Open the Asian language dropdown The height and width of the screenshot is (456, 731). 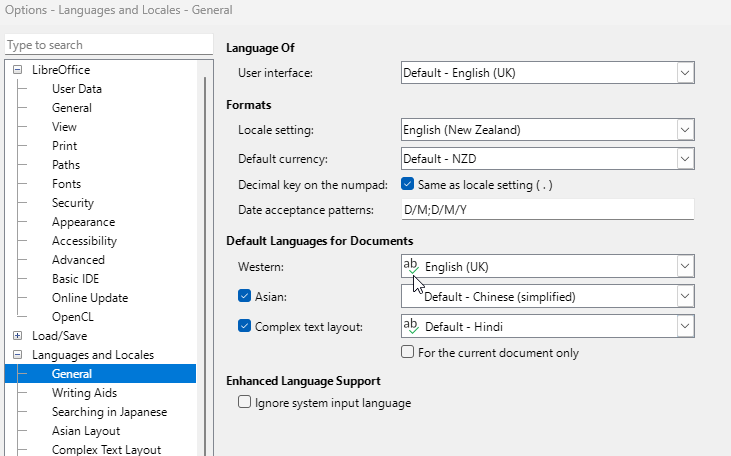pos(685,296)
